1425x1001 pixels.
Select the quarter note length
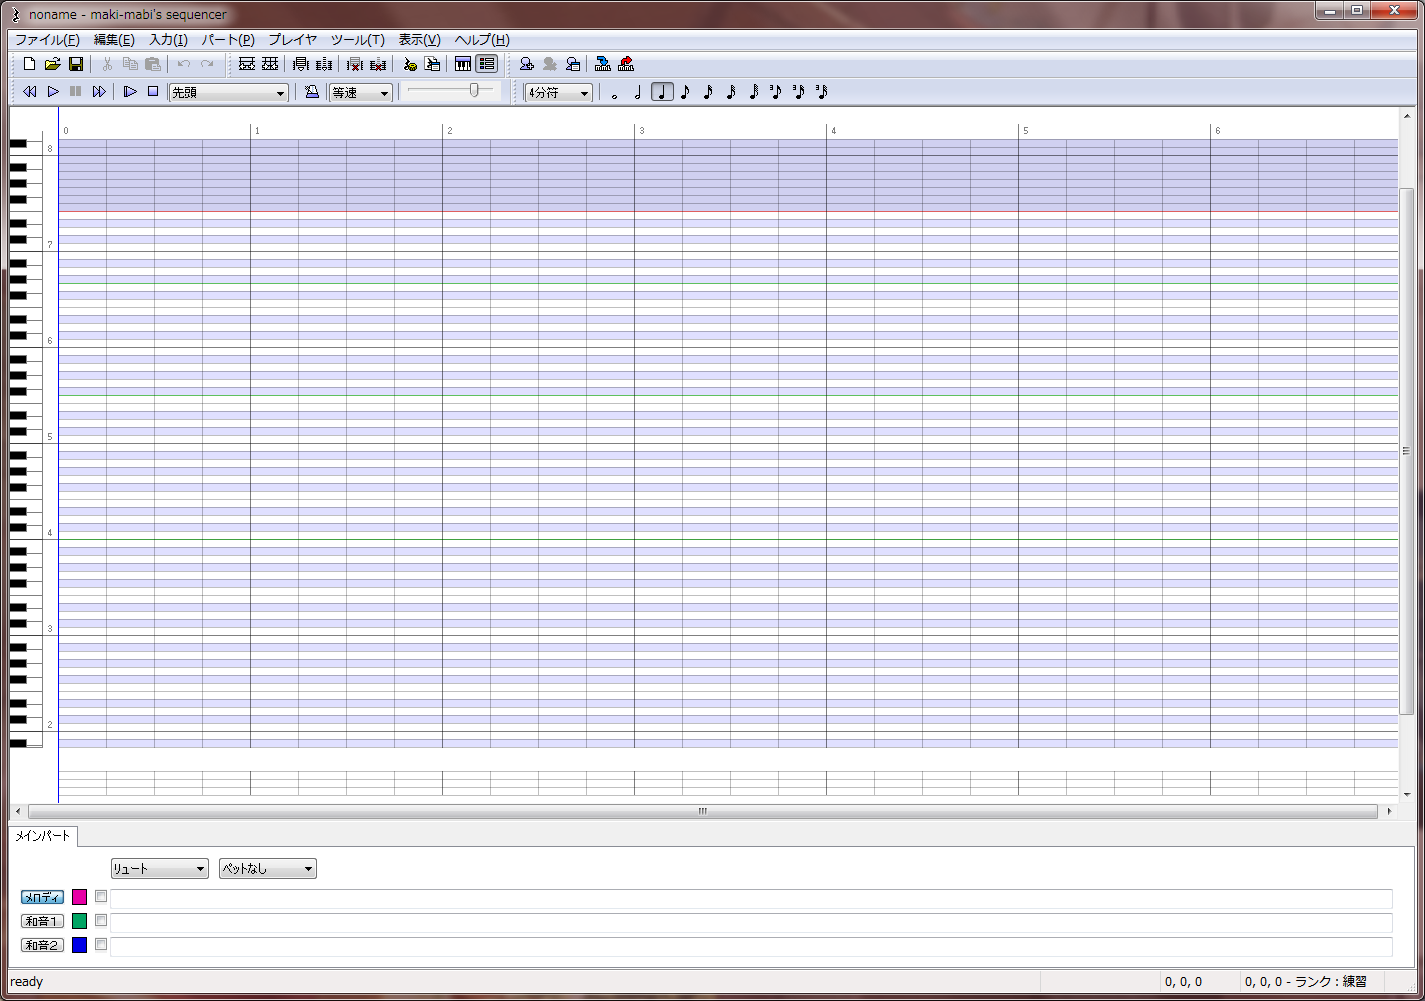point(662,93)
